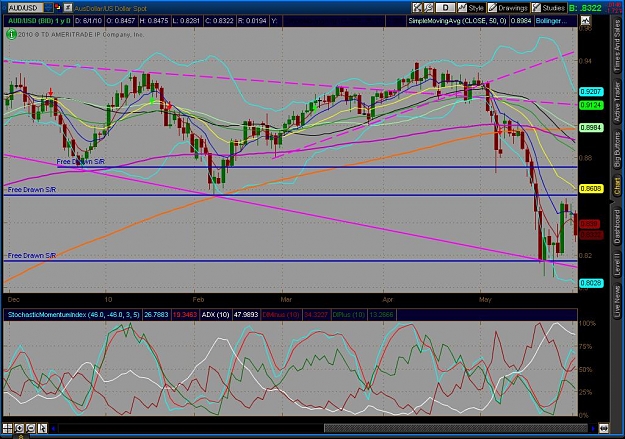Click the AUD/USD (BID) 1 y D label

point(39,20)
